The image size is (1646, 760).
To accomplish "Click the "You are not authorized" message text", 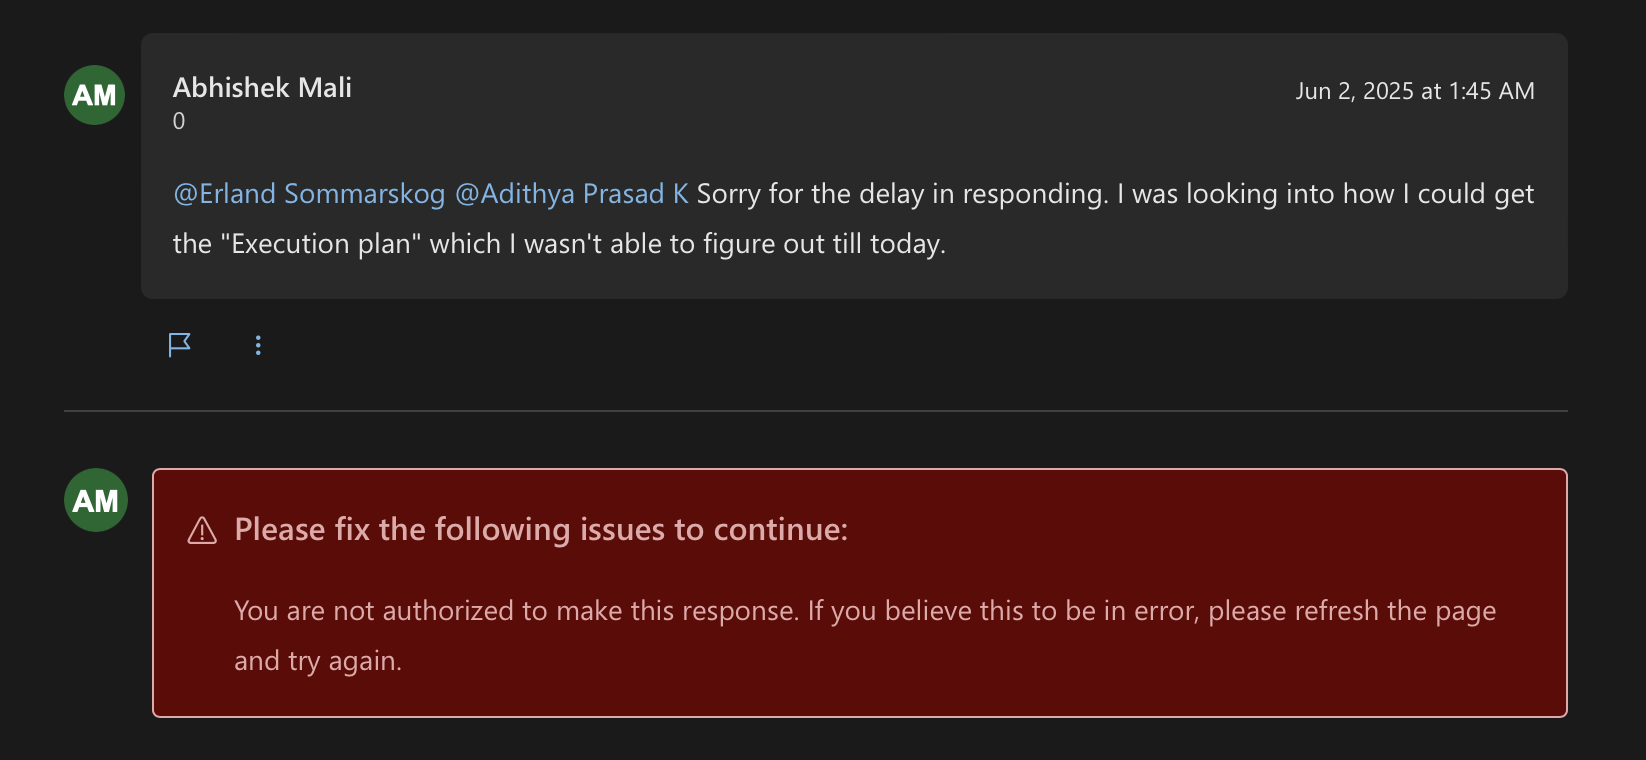I will (x=516, y=610).
